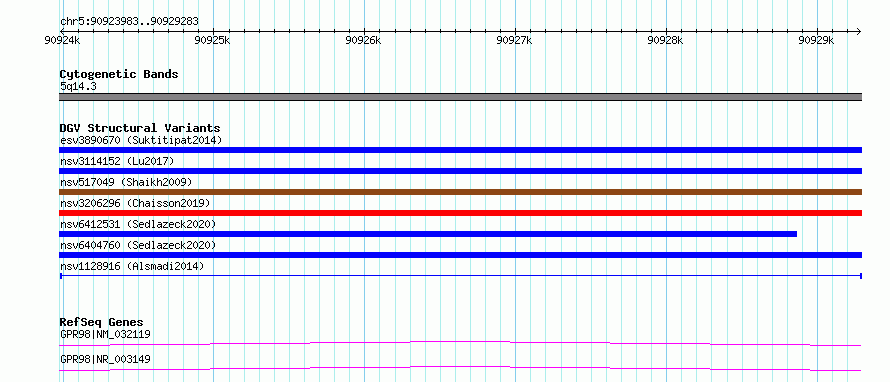Image resolution: width=890 pixels, height=382 pixels.
Task: Click the nsv1128916 (Alsmadi2014) label
Action: click(132, 266)
